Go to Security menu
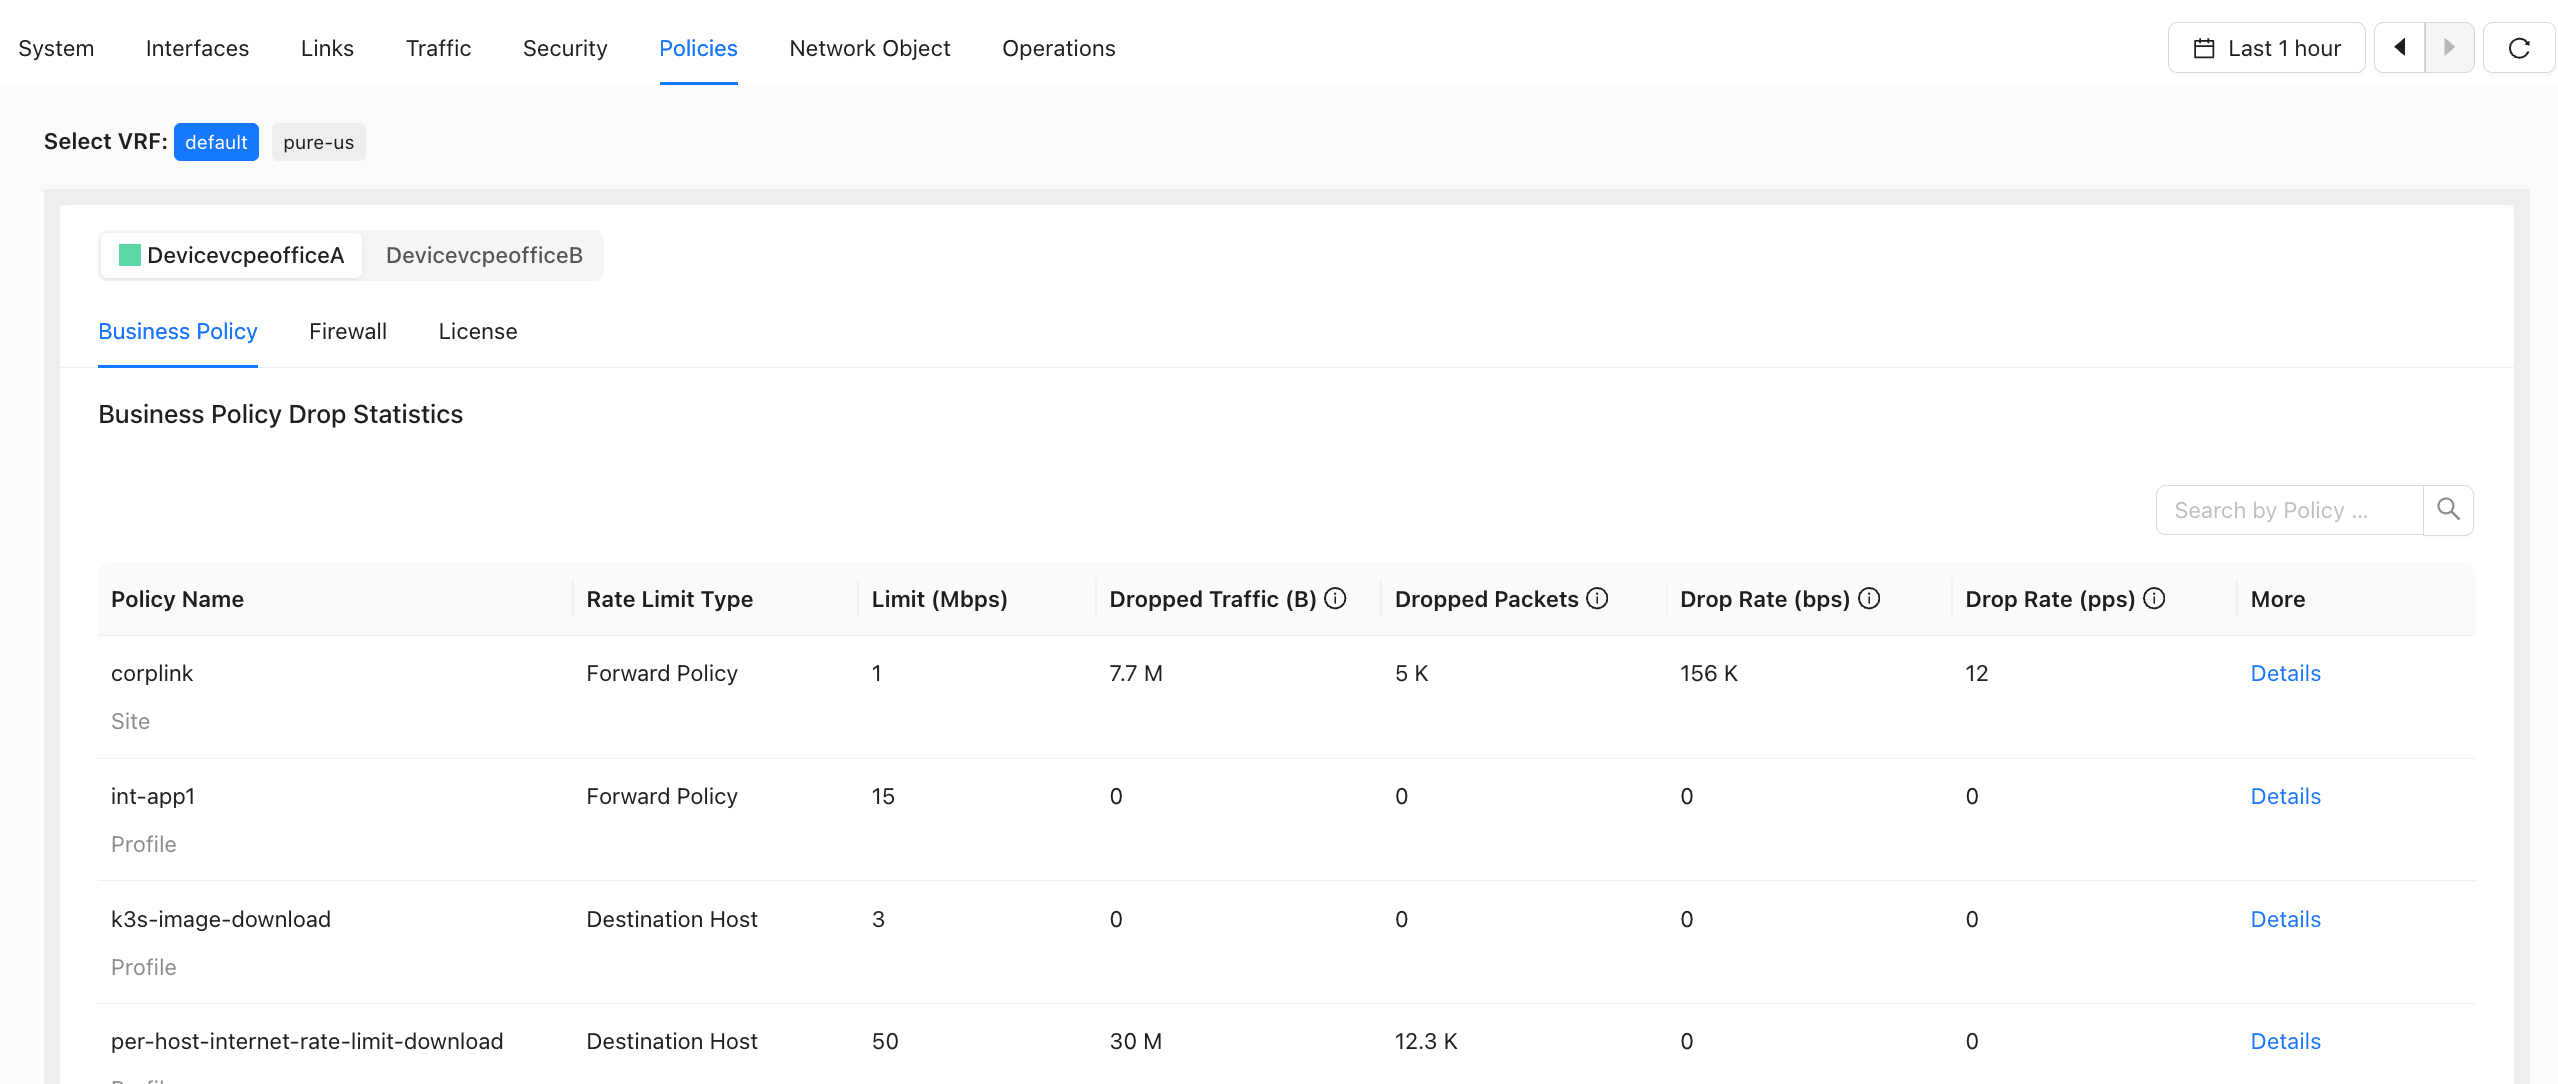This screenshot has height=1084, width=2558. (x=565, y=48)
